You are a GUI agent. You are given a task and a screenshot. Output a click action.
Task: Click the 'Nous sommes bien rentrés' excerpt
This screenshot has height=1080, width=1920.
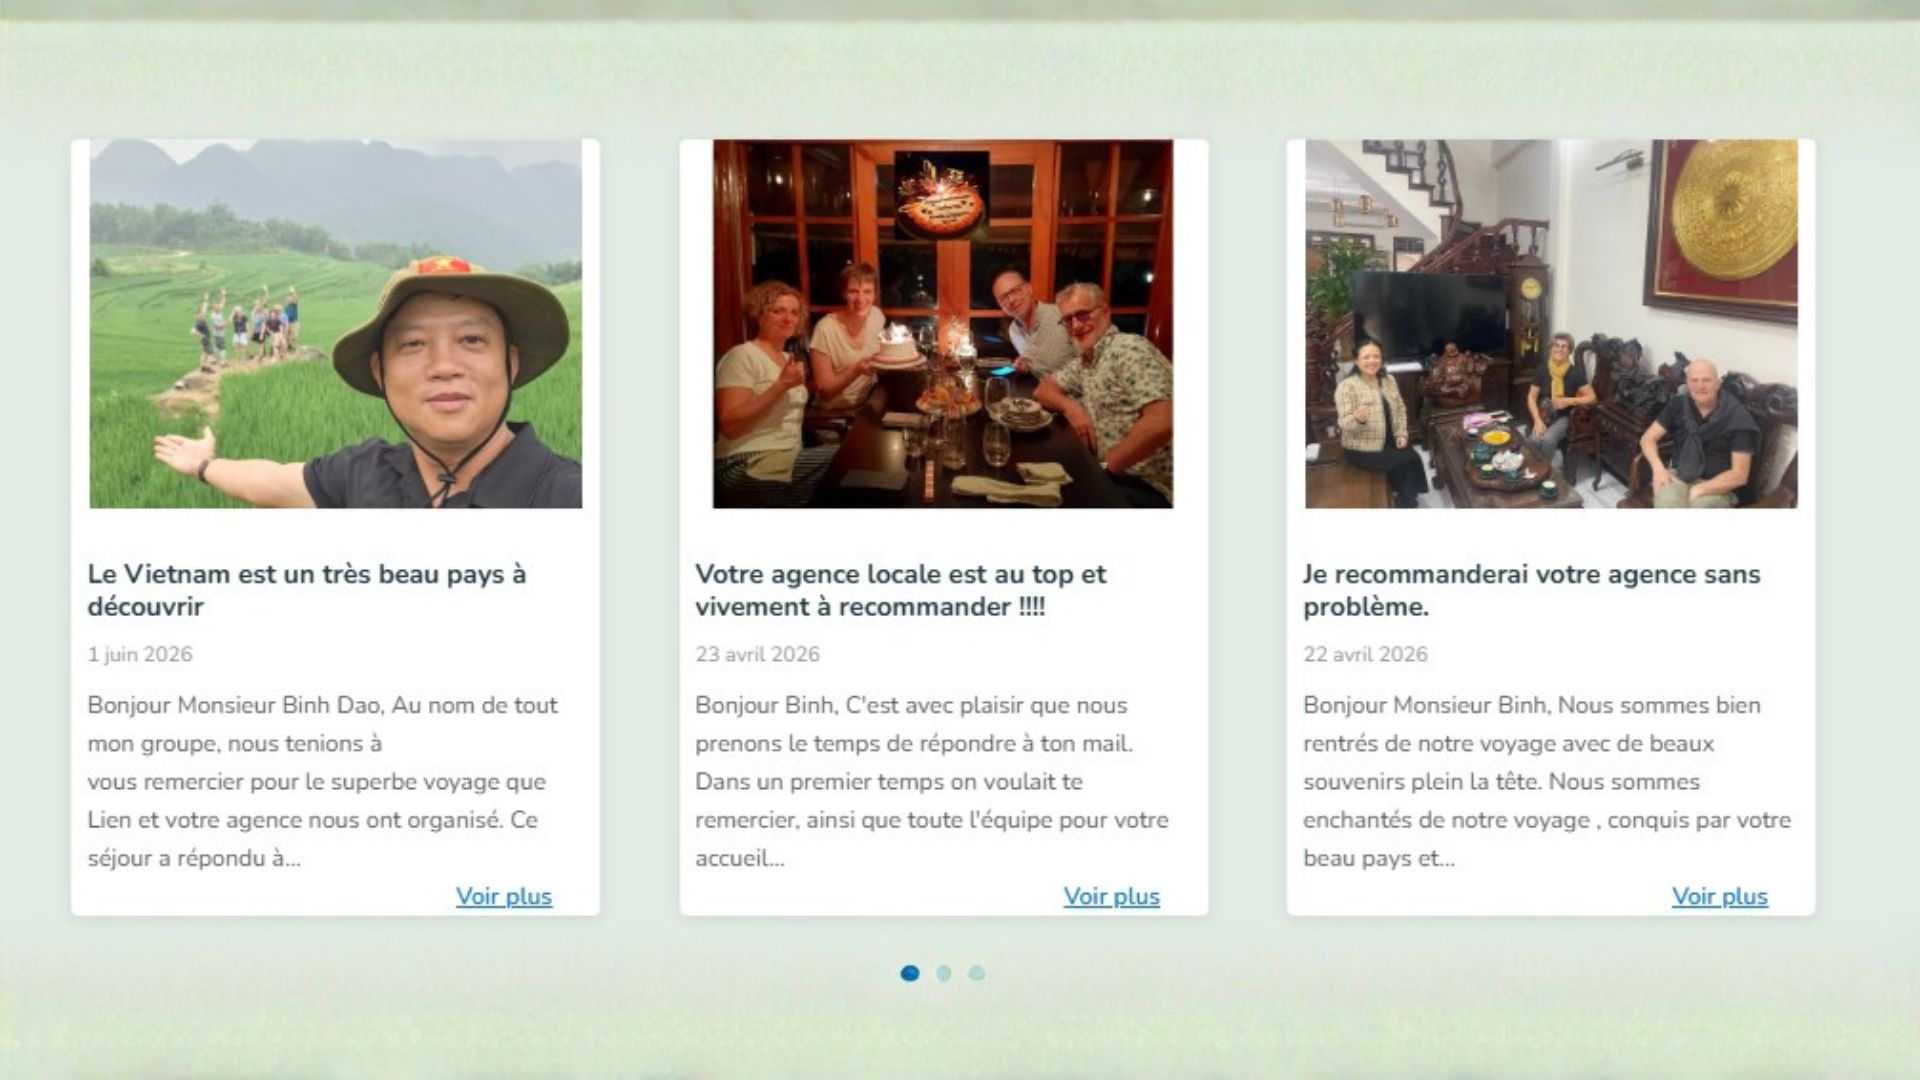(x=1547, y=781)
